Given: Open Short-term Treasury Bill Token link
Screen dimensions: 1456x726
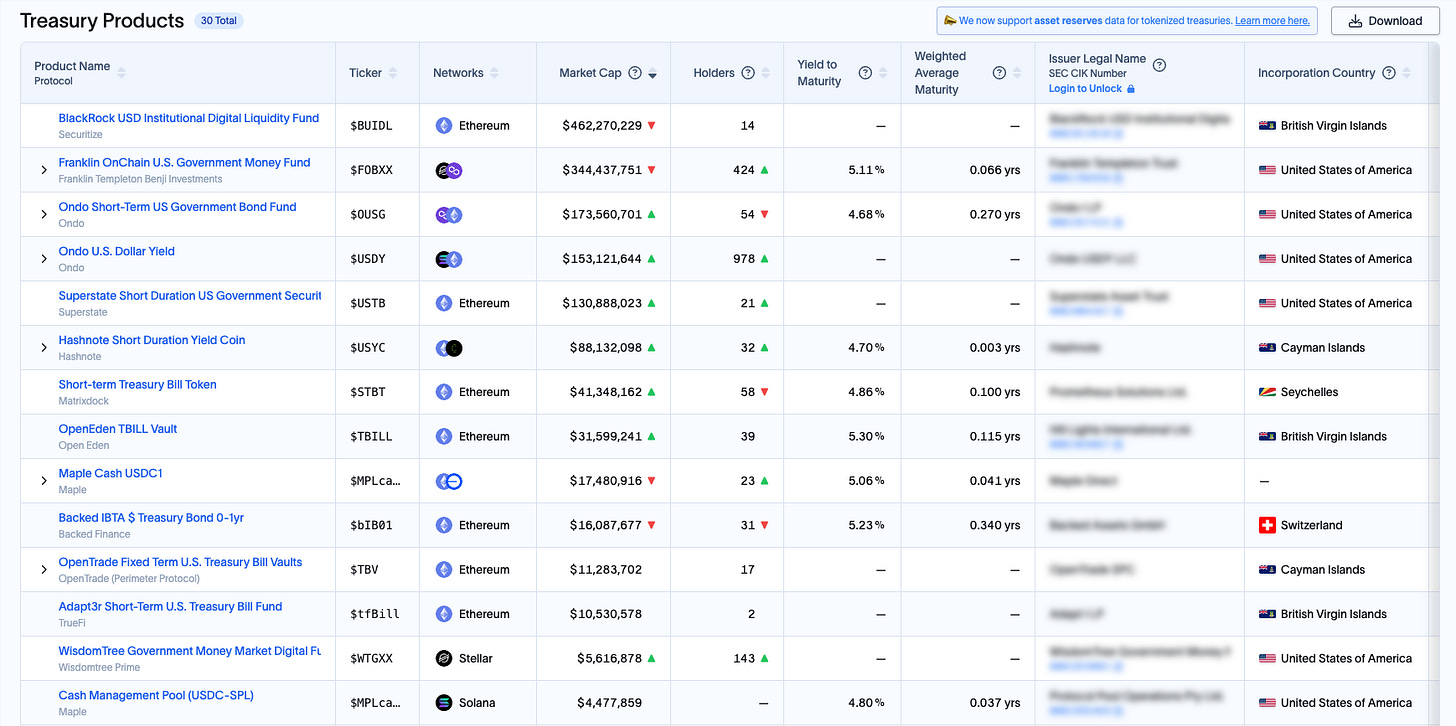Looking at the screenshot, I should point(137,385).
